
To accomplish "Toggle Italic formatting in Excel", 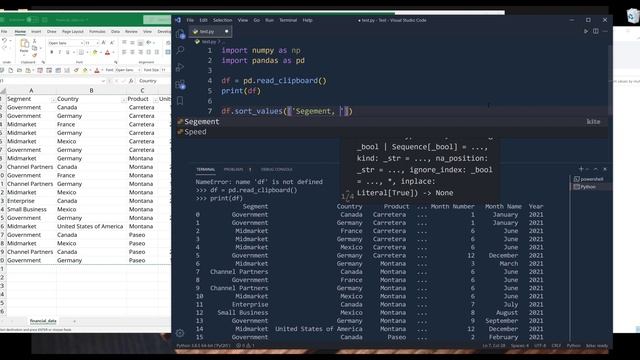I will pyautogui.click(x=60, y=52).
